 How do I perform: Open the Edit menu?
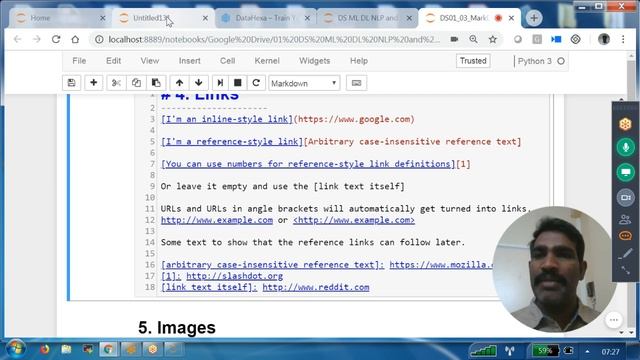113,61
